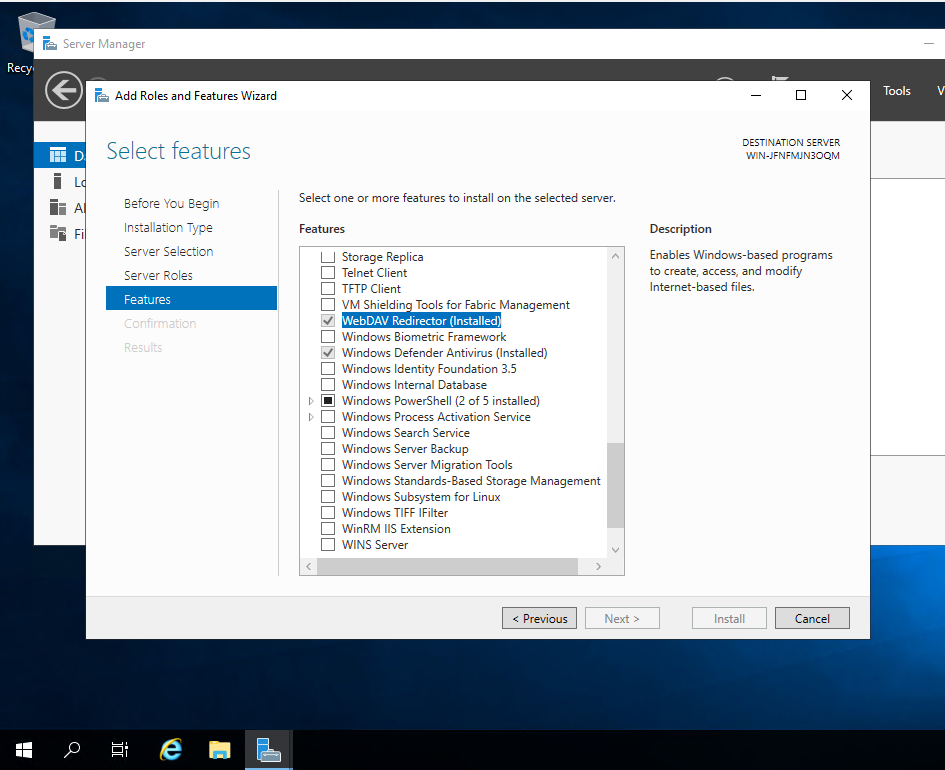Tick the Windows Search Service checkbox
Image resolution: width=945 pixels, height=770 pixels.
328,433
